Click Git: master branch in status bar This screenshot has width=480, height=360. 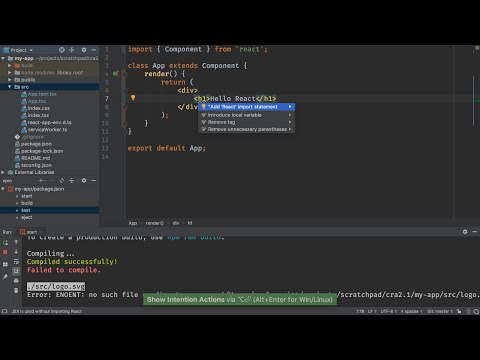coord(440,311)
